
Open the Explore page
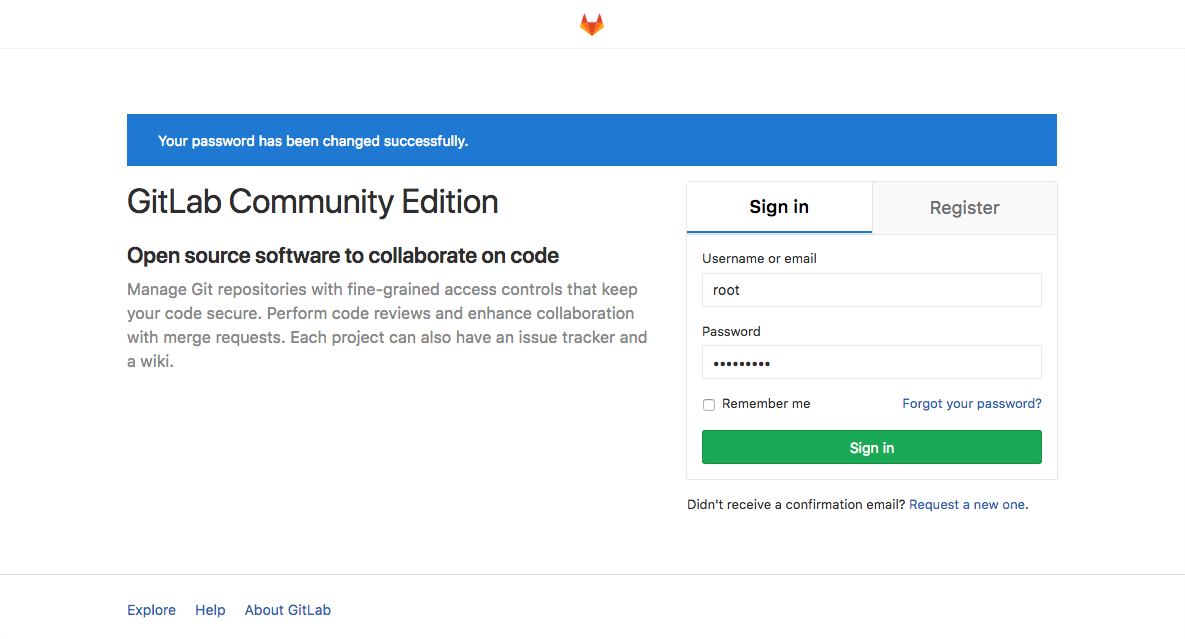(x=151, y=609)
